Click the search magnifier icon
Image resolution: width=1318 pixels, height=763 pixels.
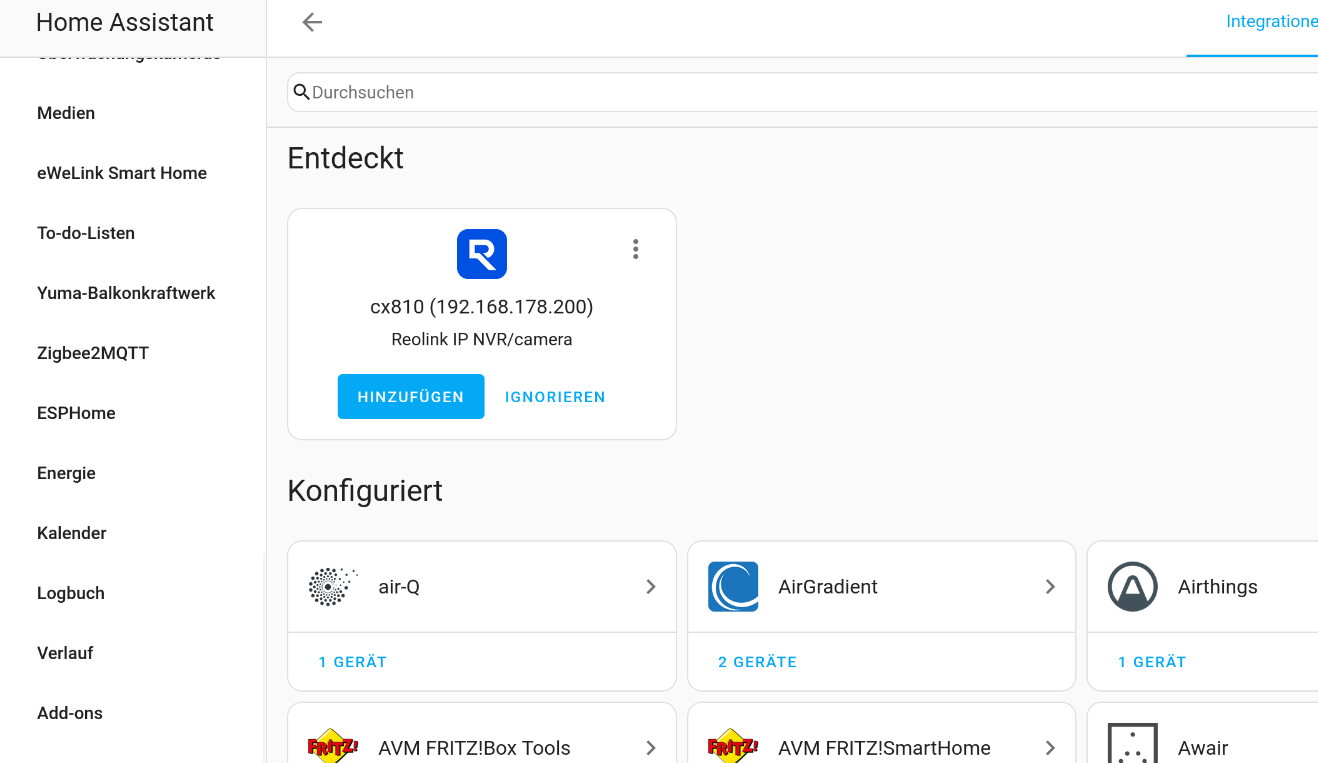[301, 92]
